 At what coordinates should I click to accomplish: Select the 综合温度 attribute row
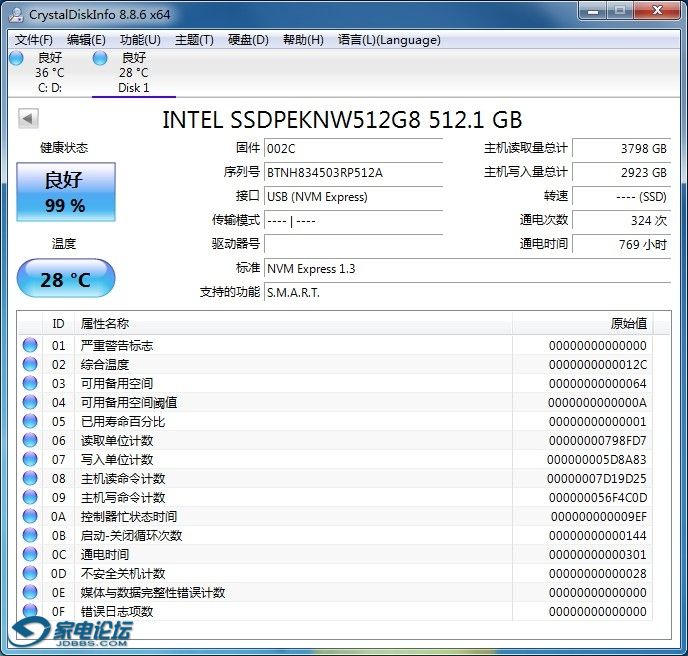click(x=335, y=364)
